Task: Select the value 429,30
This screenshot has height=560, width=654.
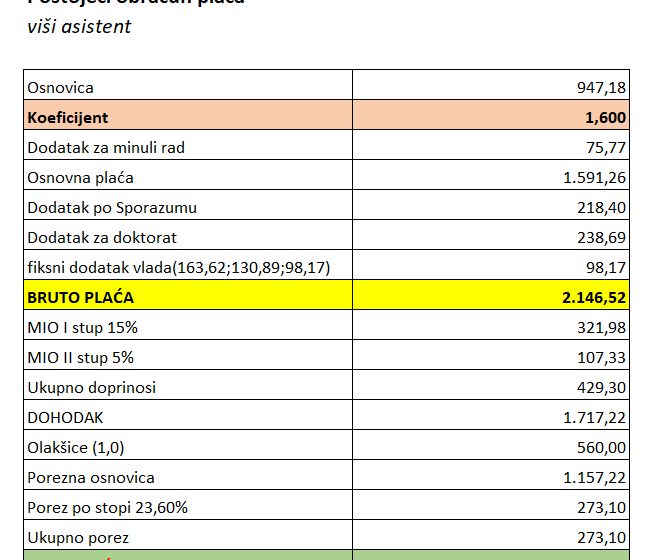Action: (601, 388)
